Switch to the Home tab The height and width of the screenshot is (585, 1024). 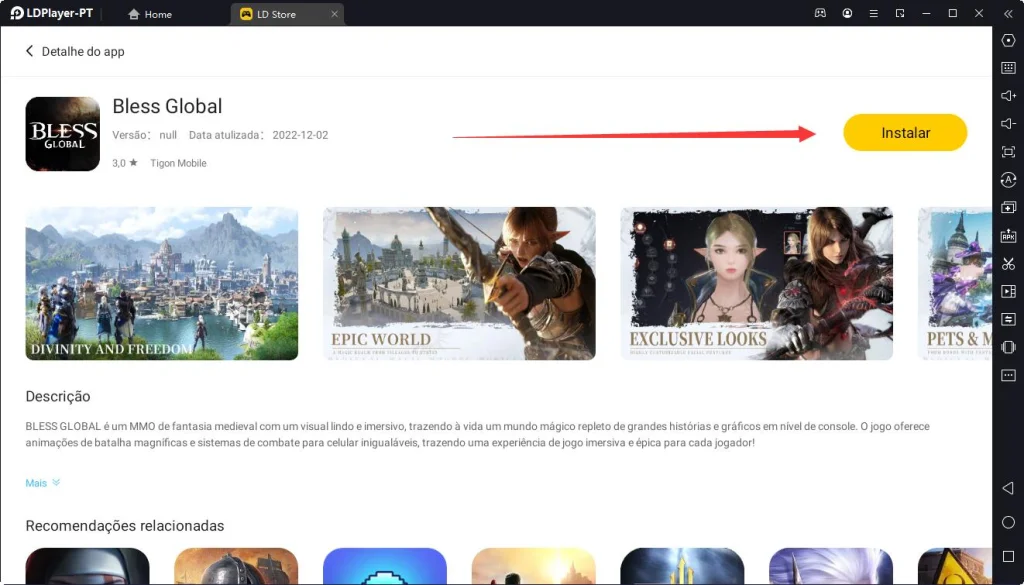(150, 14)
